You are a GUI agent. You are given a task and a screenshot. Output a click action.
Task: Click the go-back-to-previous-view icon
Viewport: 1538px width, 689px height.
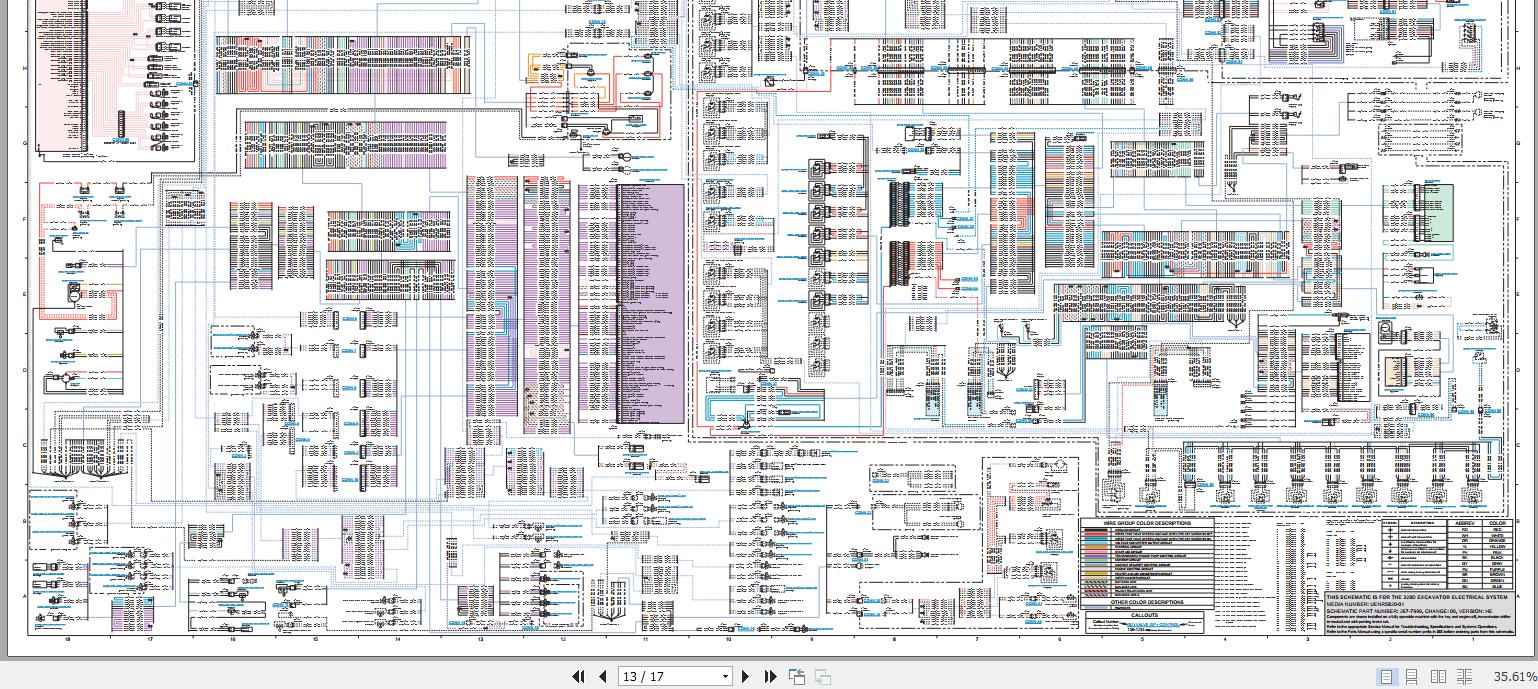click(797, 677)
